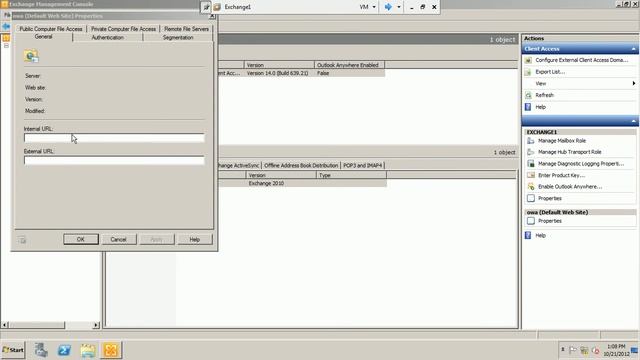640x360 pixels.
Task: Collapse the second blue actions section header
Action: (633, 121)
